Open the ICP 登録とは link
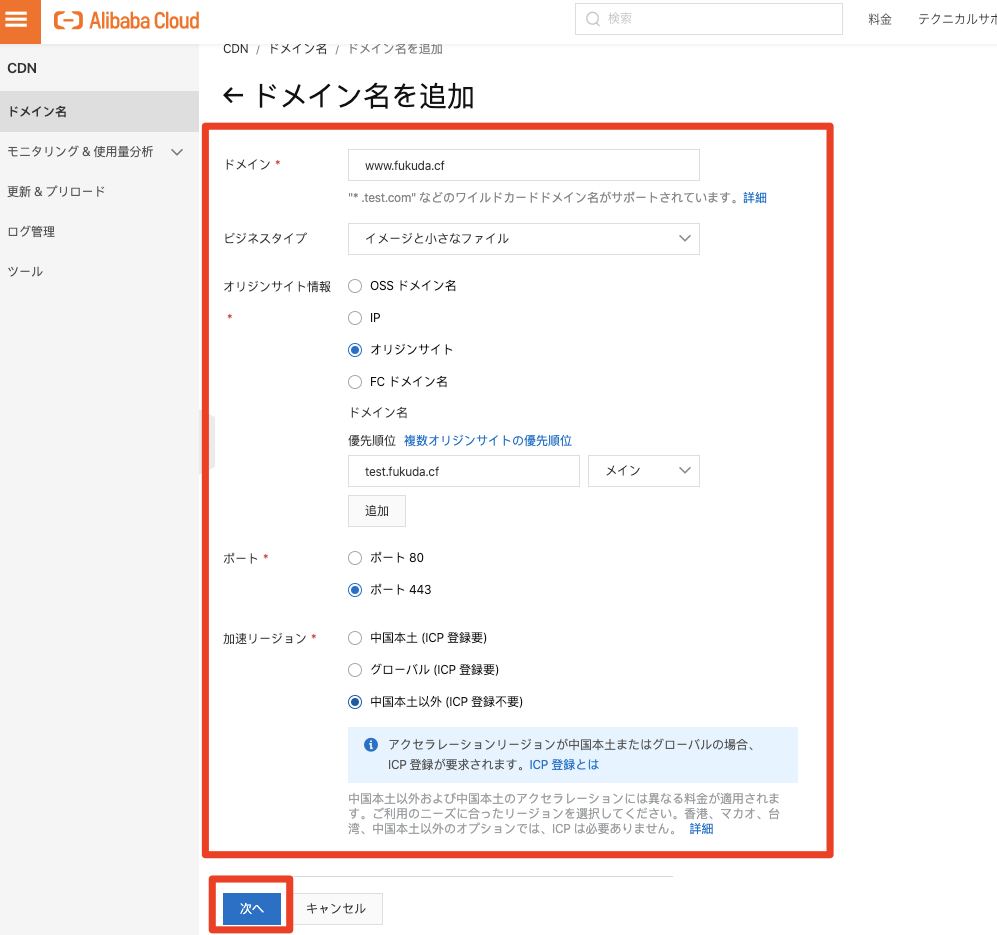 coord(564,765)
